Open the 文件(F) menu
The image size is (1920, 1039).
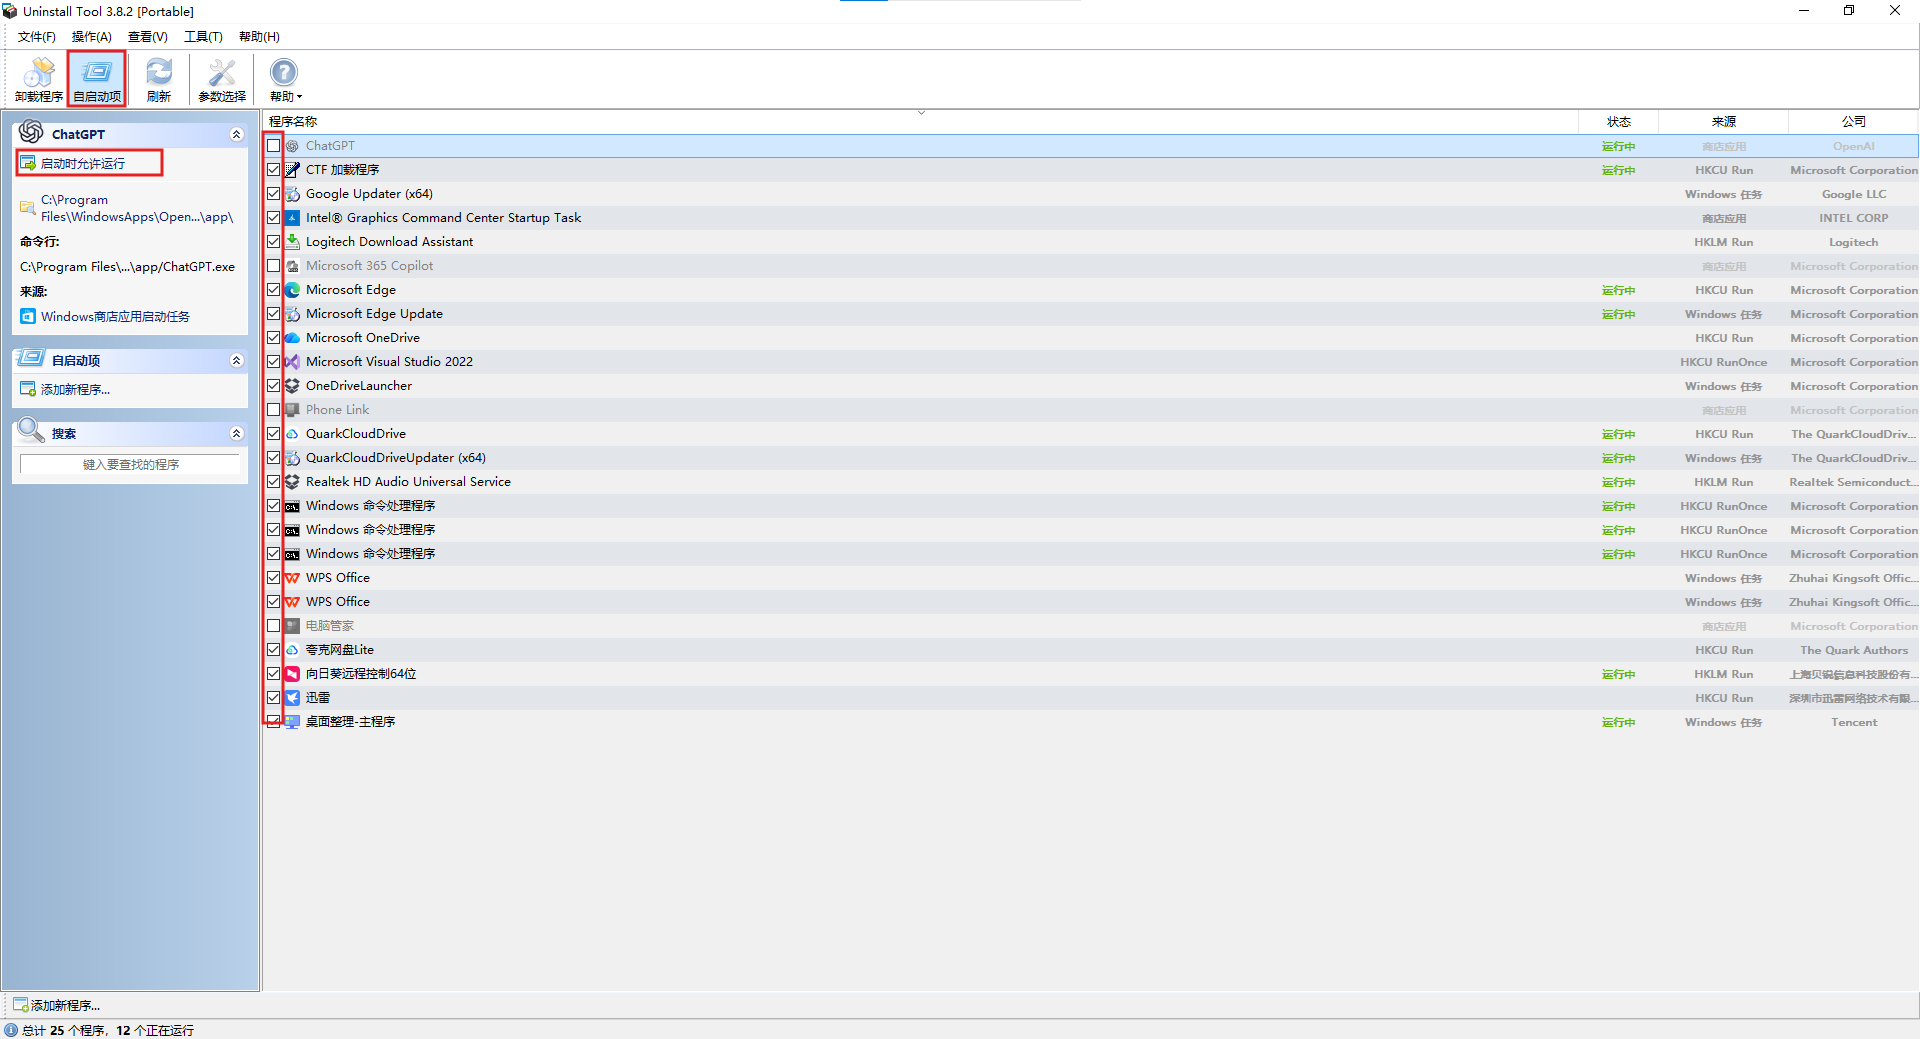tap(37, 37)
